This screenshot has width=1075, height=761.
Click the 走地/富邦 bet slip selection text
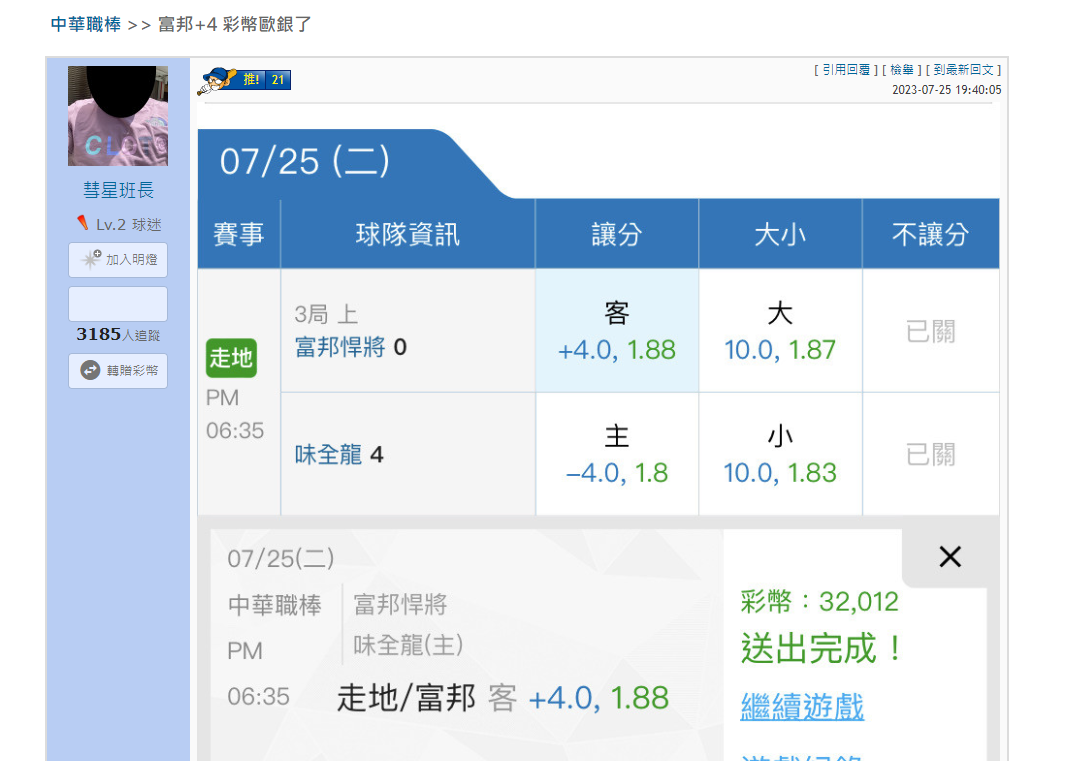406,699
